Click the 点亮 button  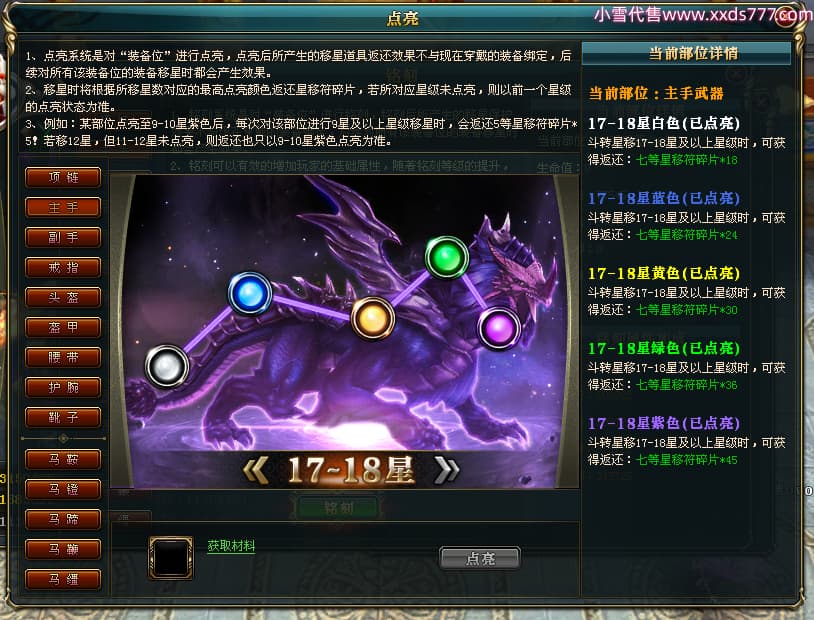pyautogui.click(x=480, y=559)
